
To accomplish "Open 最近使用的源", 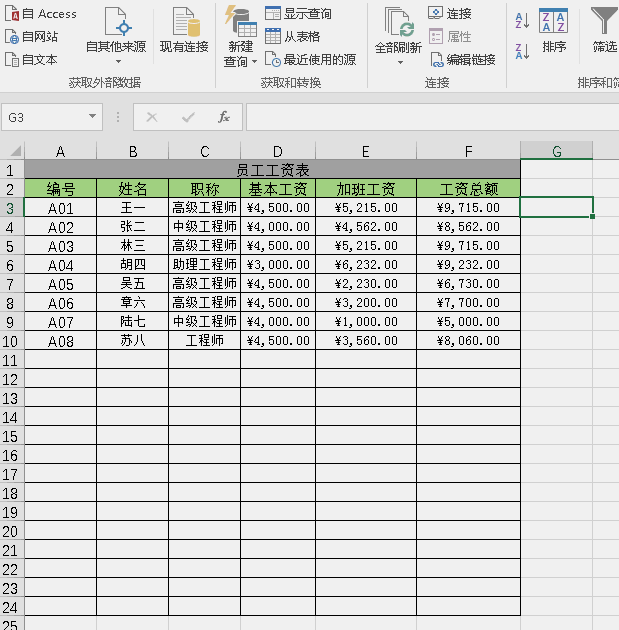I will [x=311, y=60].
